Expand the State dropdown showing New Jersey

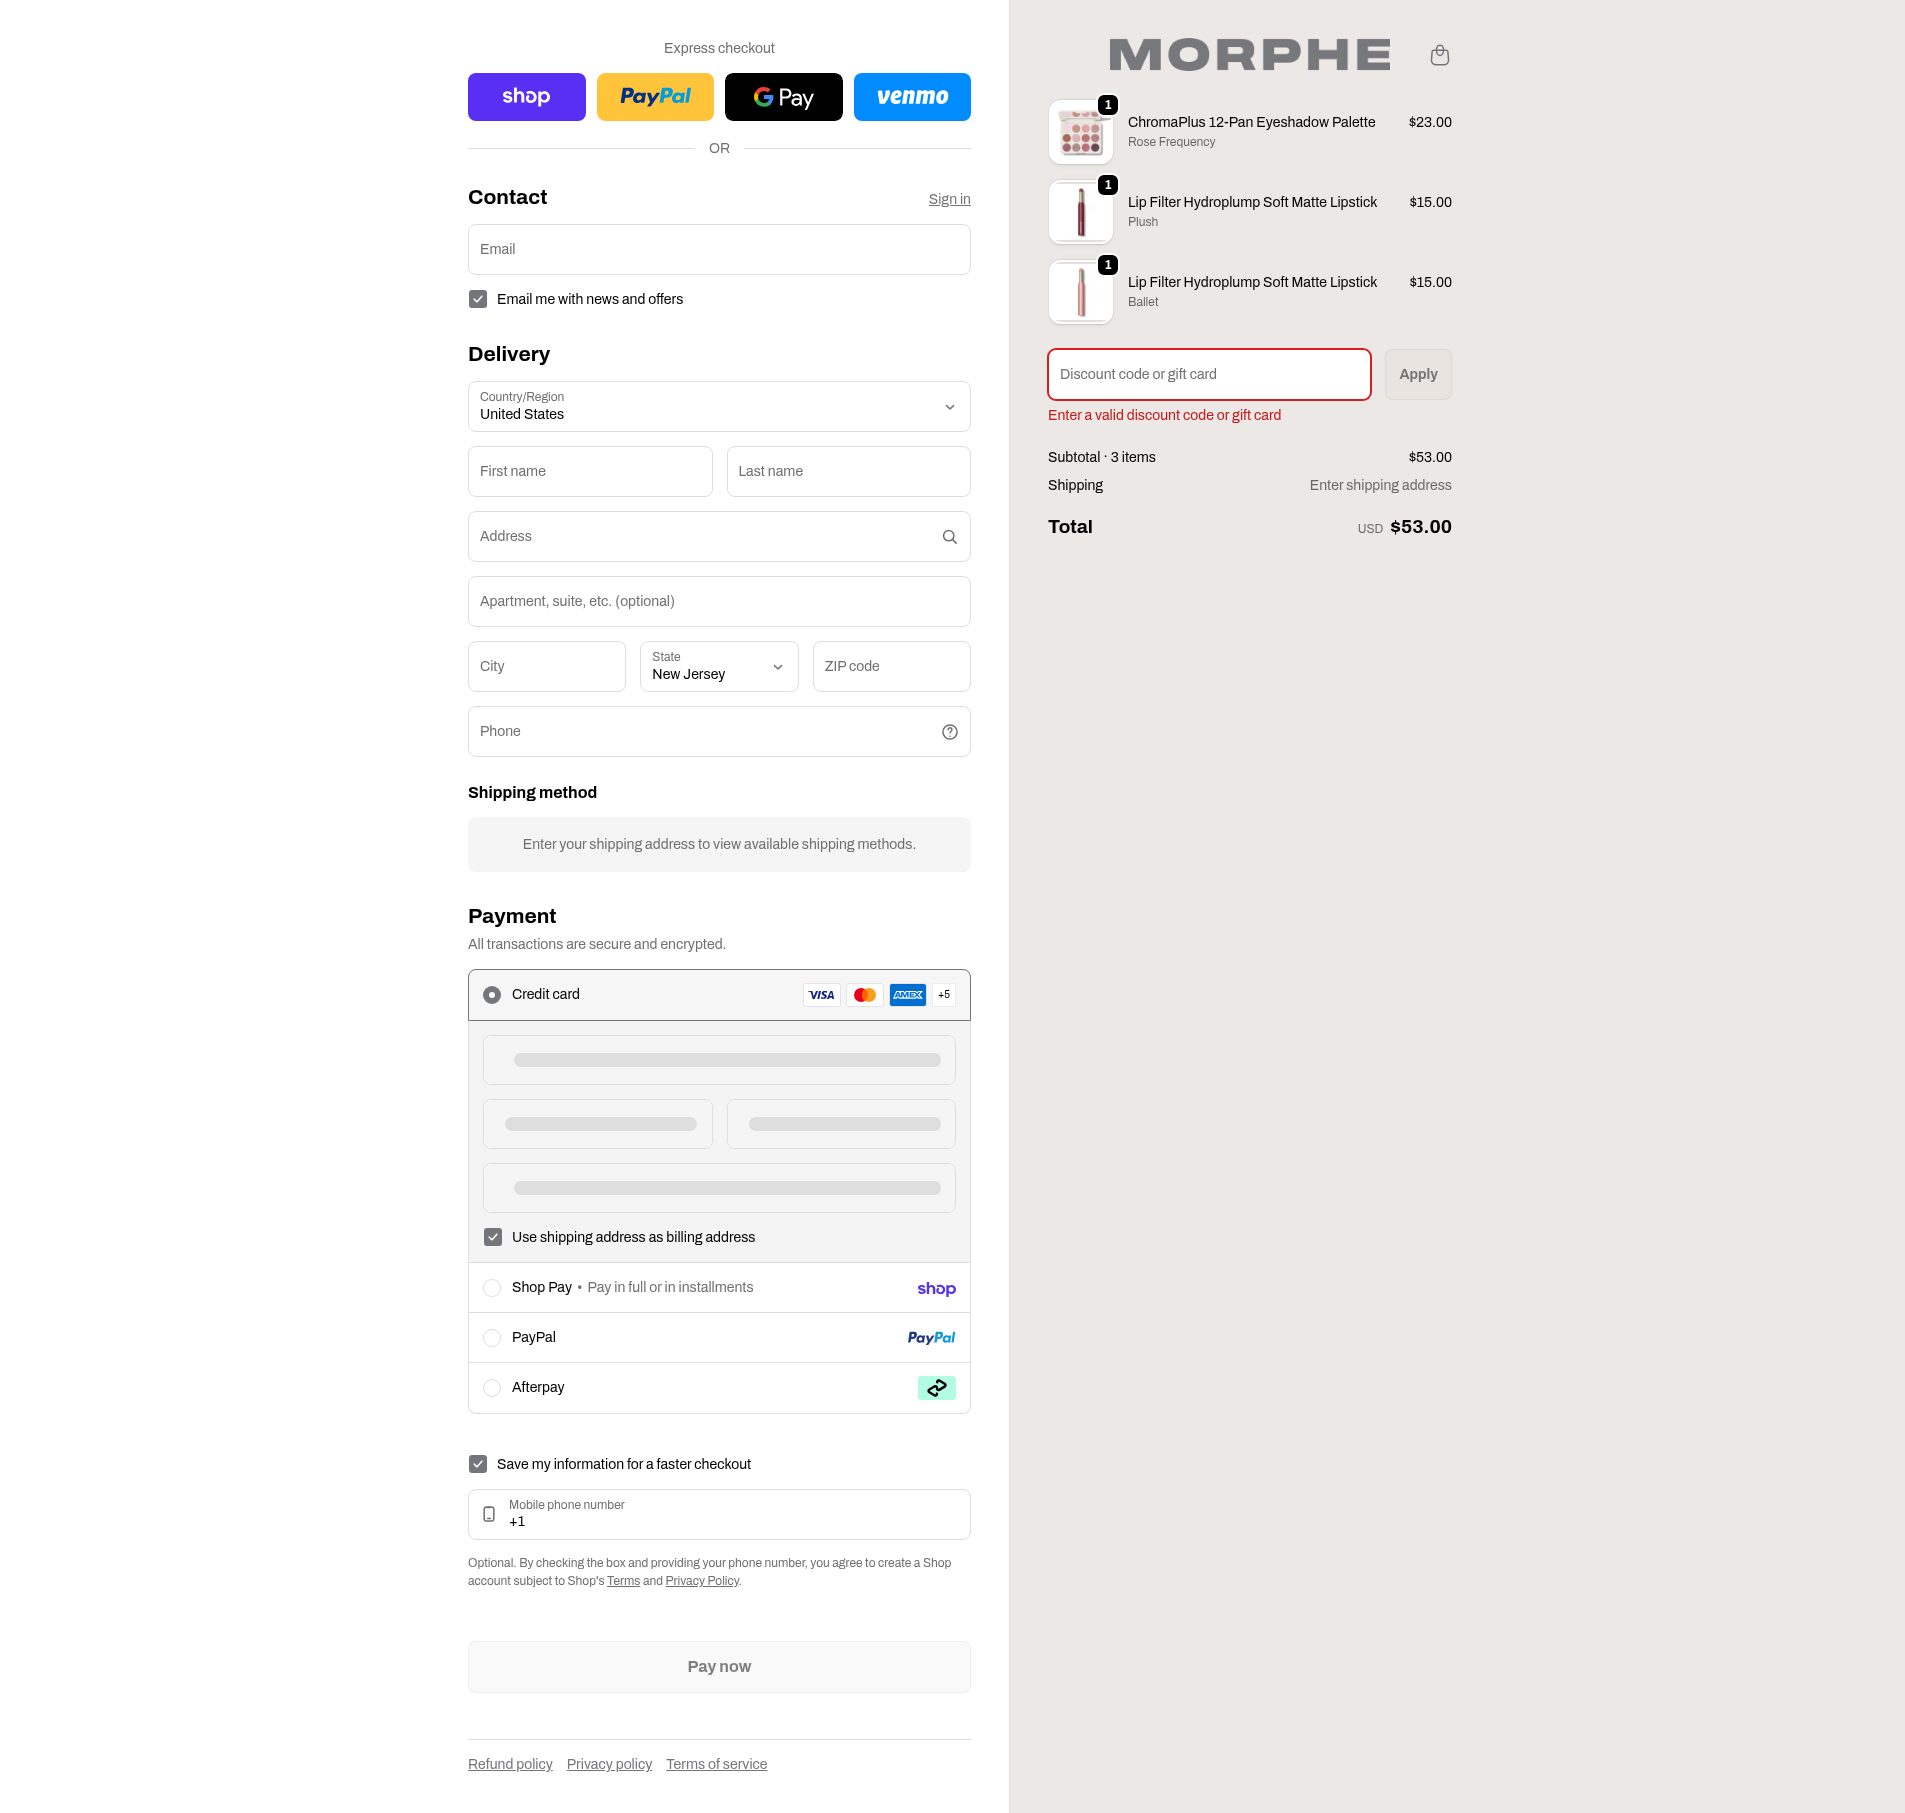coord(719,667)
